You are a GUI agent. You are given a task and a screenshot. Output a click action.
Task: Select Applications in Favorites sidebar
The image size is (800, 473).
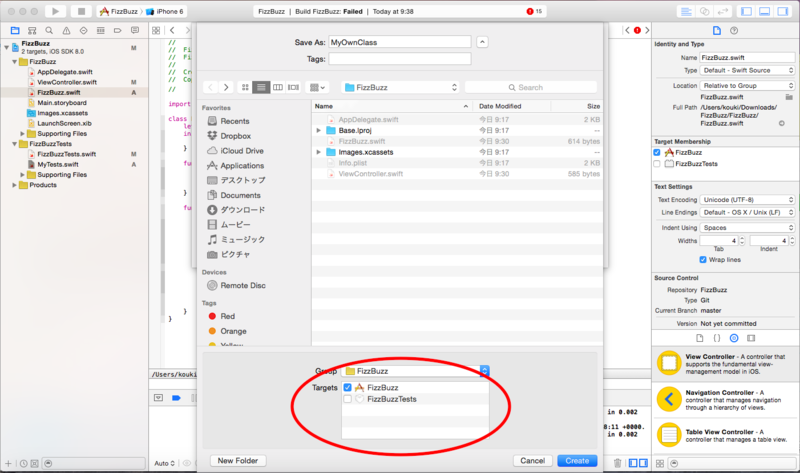pyautogui.click(x=242, y=166)
